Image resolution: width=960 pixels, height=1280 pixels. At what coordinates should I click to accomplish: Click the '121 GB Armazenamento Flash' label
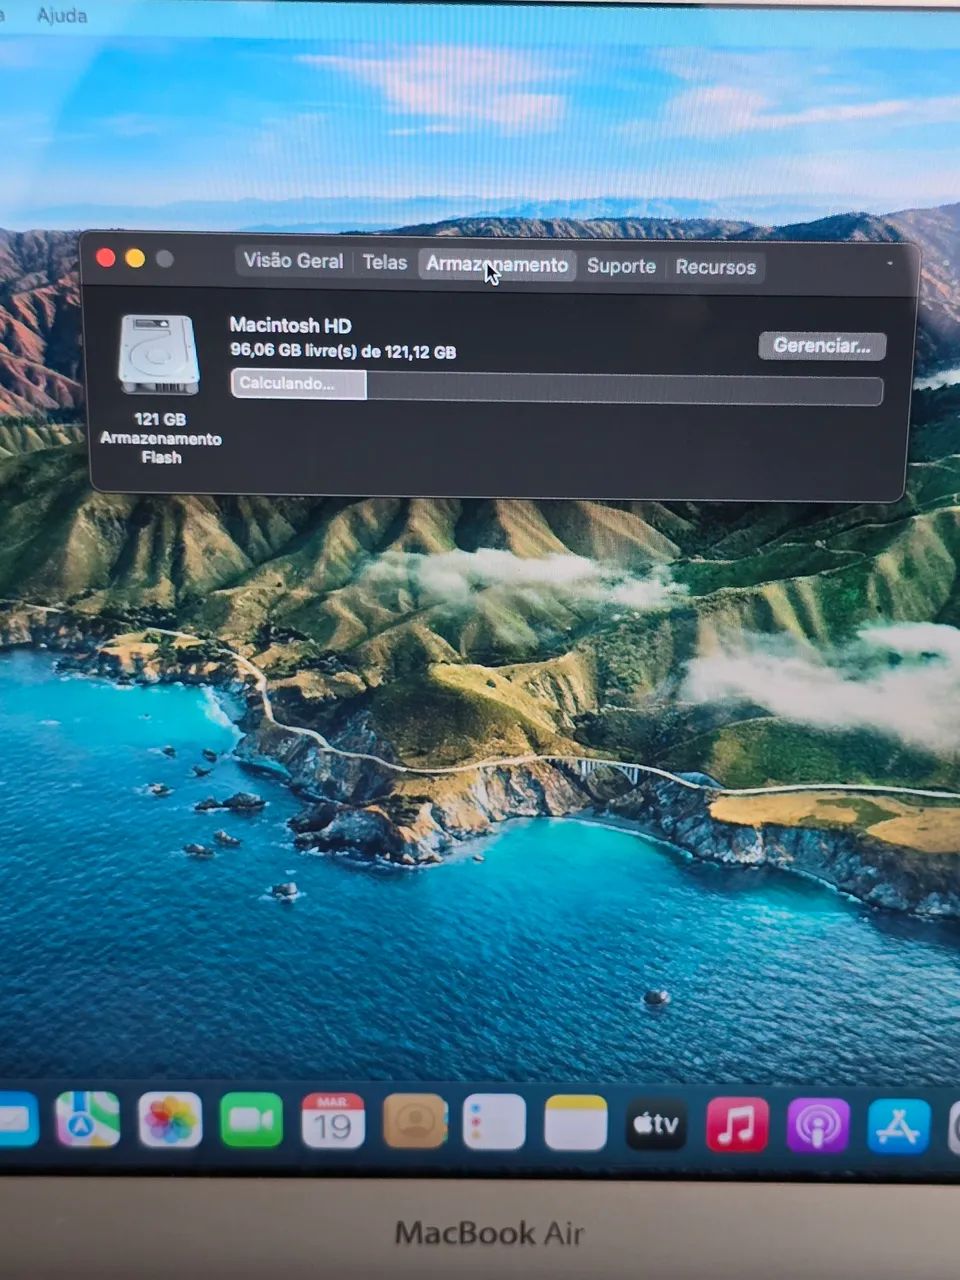coord(160,438)
